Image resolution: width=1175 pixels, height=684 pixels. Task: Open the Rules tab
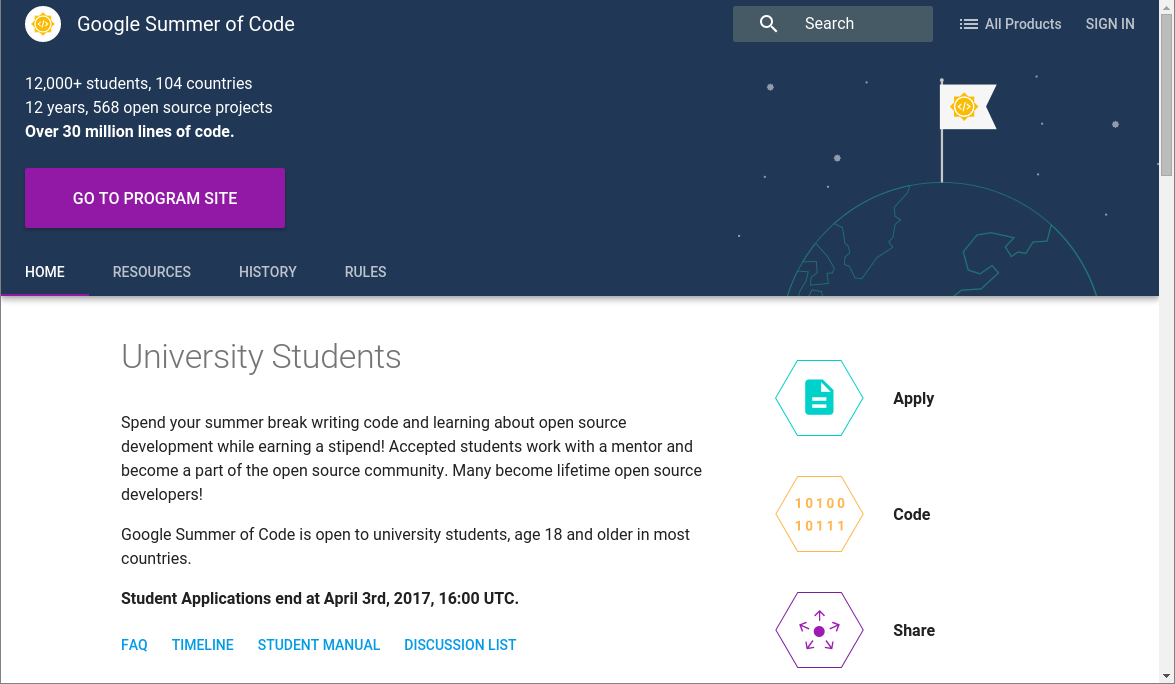pyautogui.click(x=365, y=272)
